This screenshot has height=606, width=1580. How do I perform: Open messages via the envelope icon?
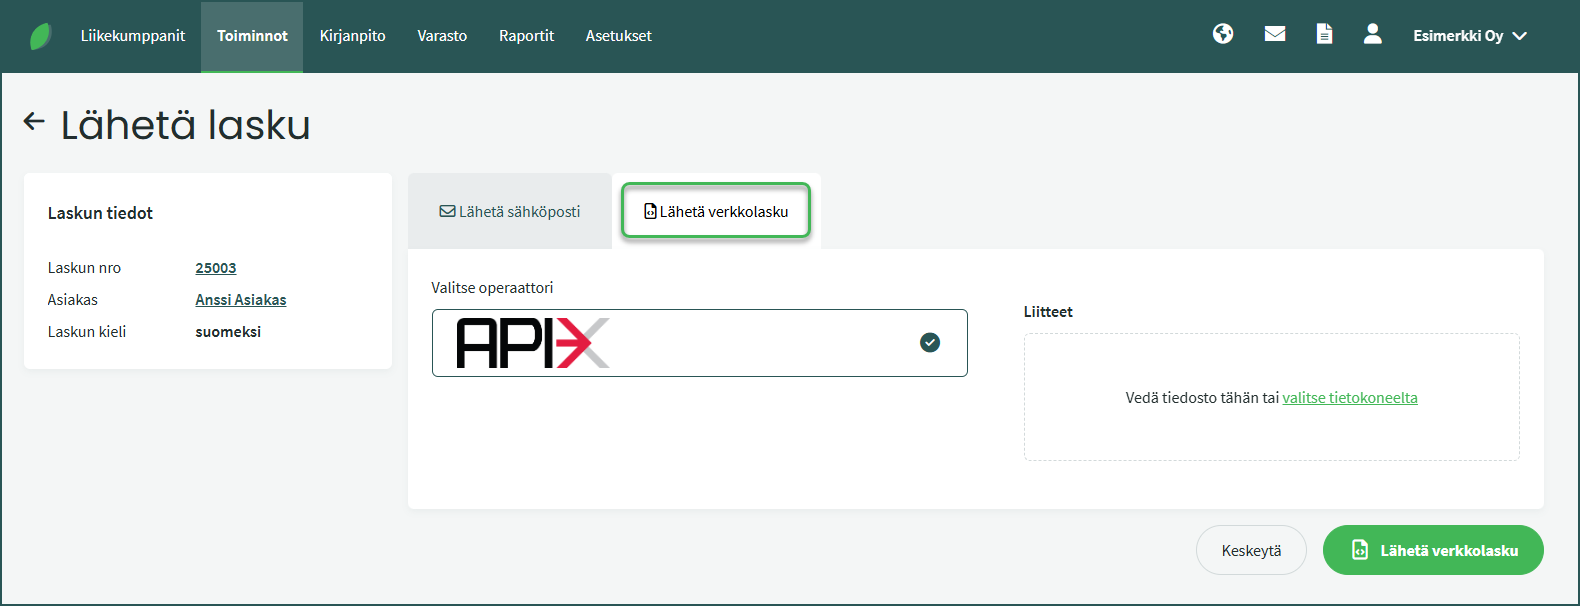tap(1274, 34)
